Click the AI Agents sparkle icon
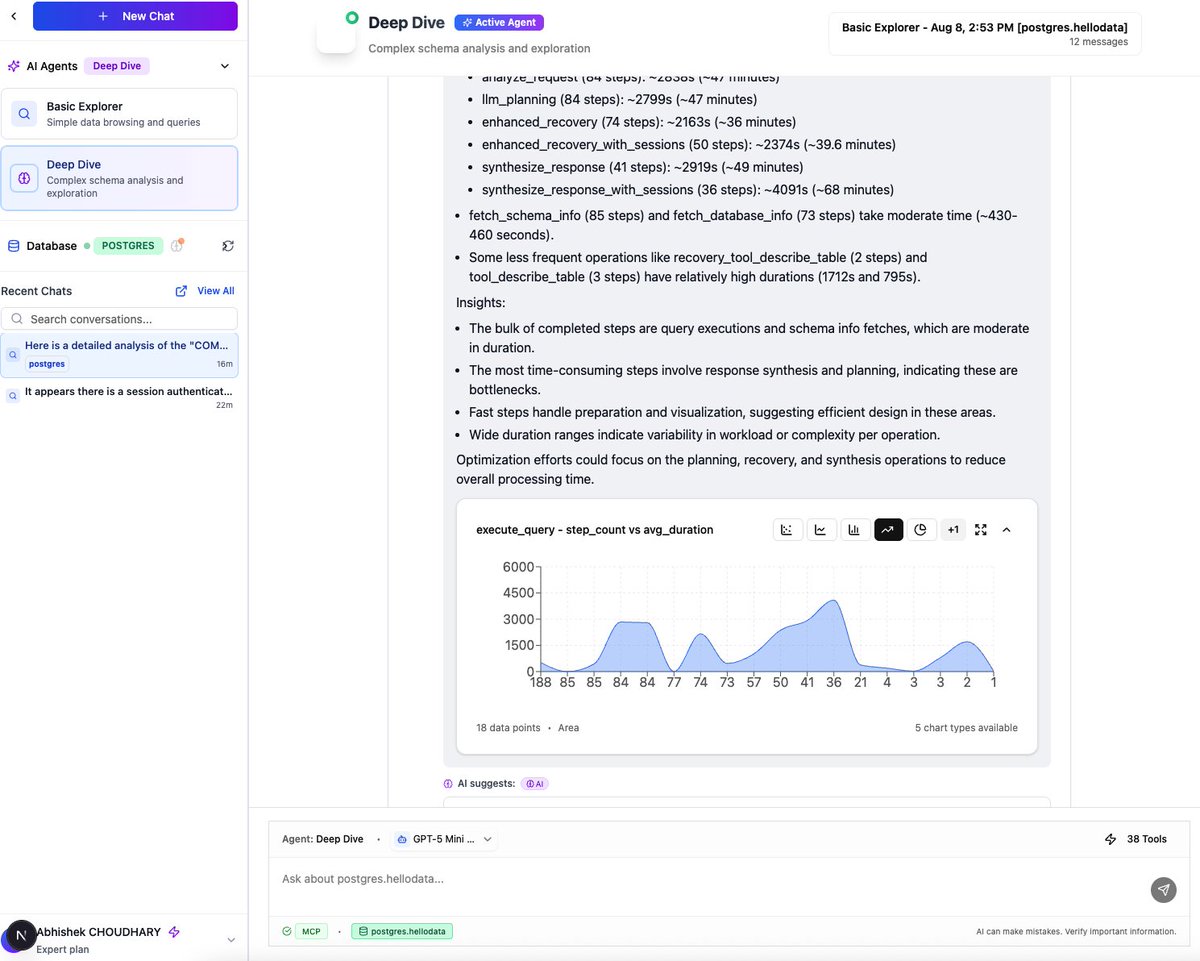Image resolution: width=1200 pixels, height=961 pixels. (14, 66)
